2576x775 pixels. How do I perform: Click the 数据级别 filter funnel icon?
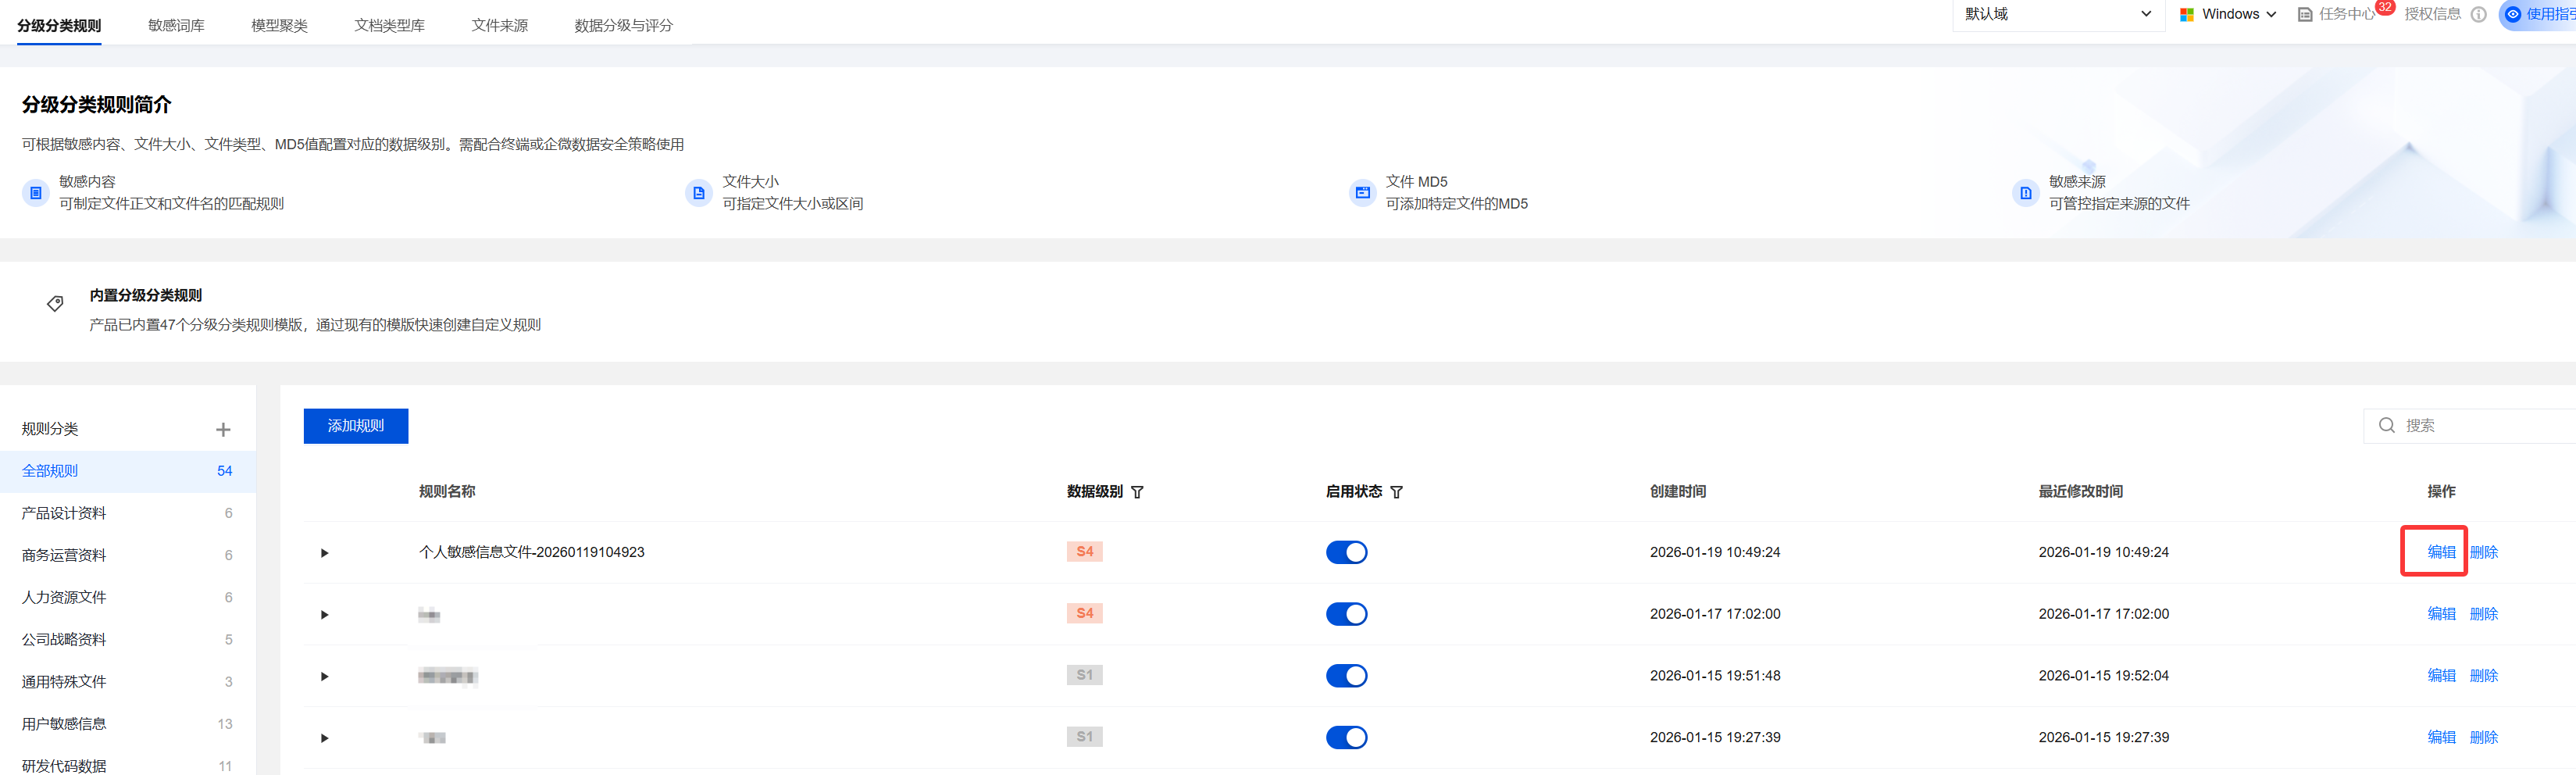click(1137, 492)
